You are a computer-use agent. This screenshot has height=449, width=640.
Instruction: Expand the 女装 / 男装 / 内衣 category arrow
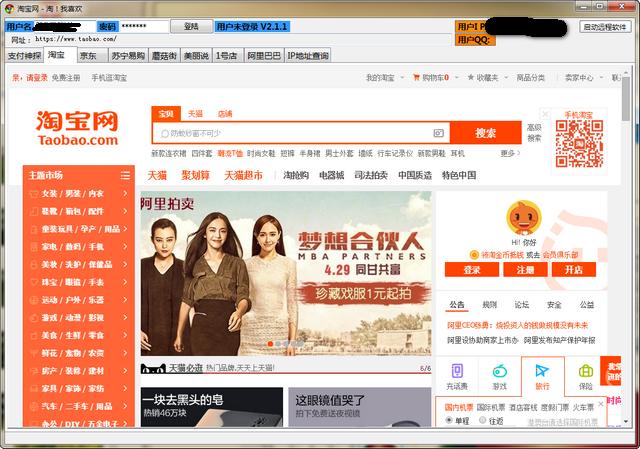pyautogui.click(x=125, y=193)
